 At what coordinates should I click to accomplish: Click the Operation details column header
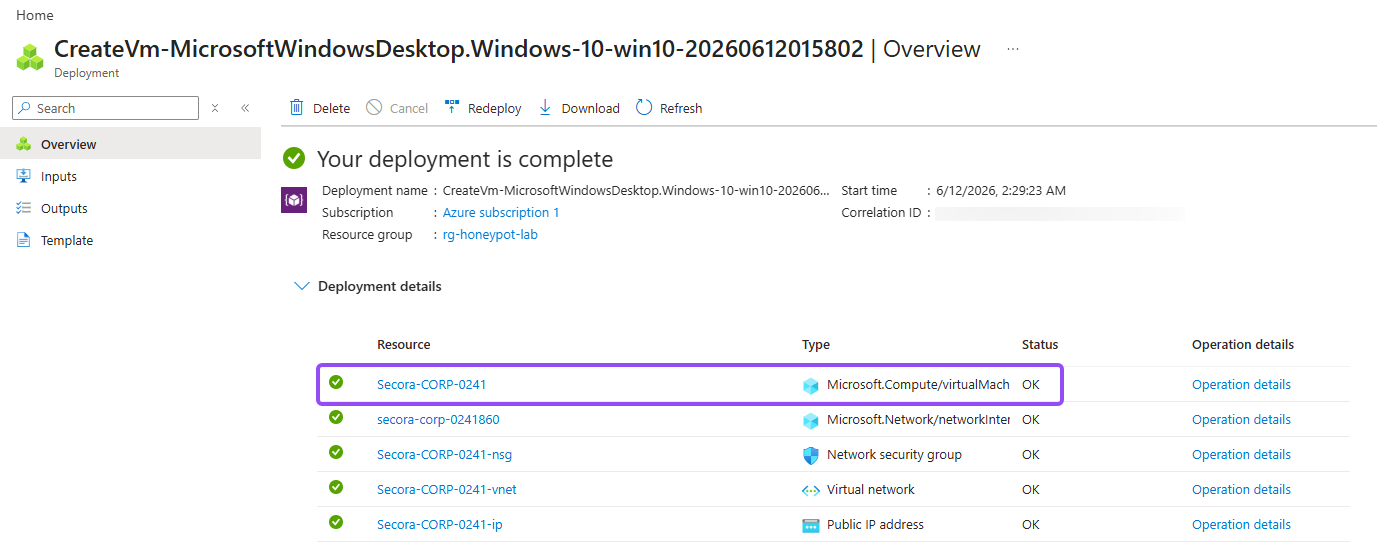coord(1243,344)
